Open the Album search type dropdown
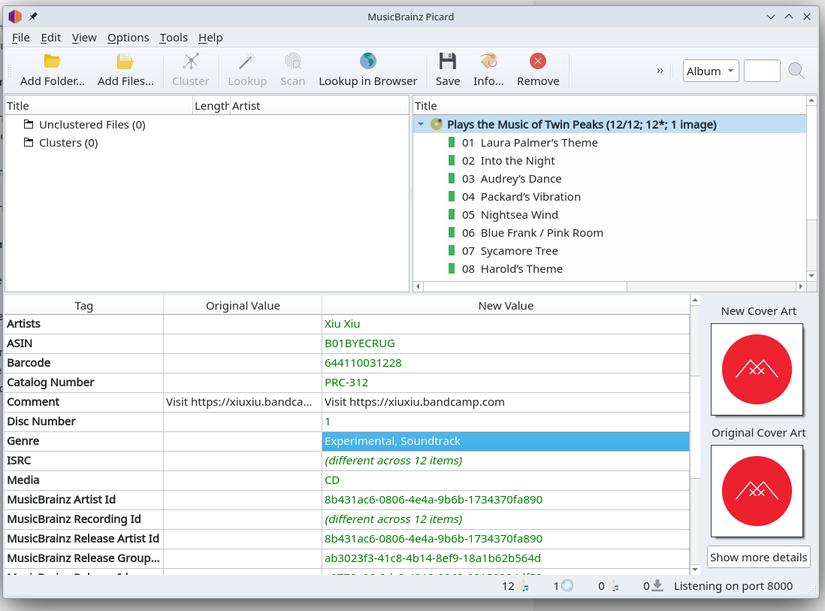 [711, 71]
